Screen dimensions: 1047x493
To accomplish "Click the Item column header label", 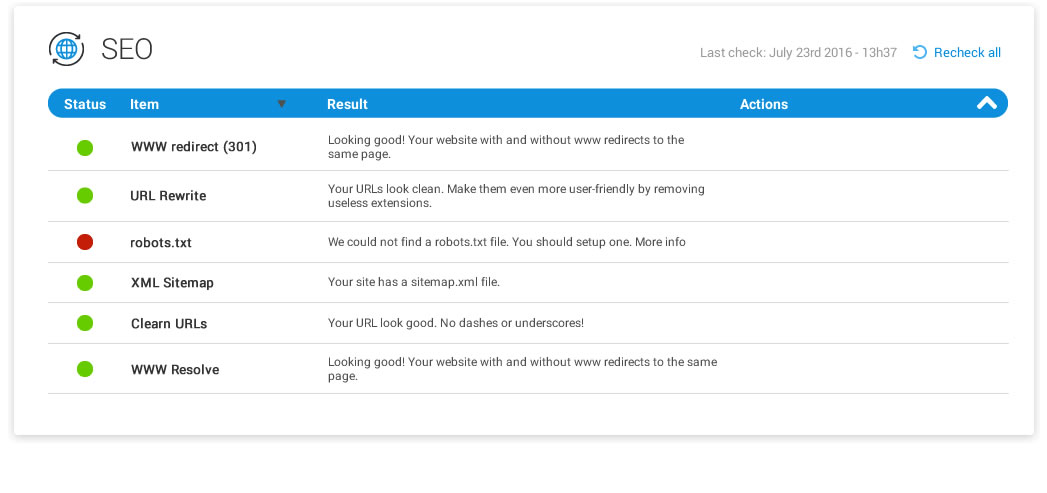I will (x=144, y=104).
